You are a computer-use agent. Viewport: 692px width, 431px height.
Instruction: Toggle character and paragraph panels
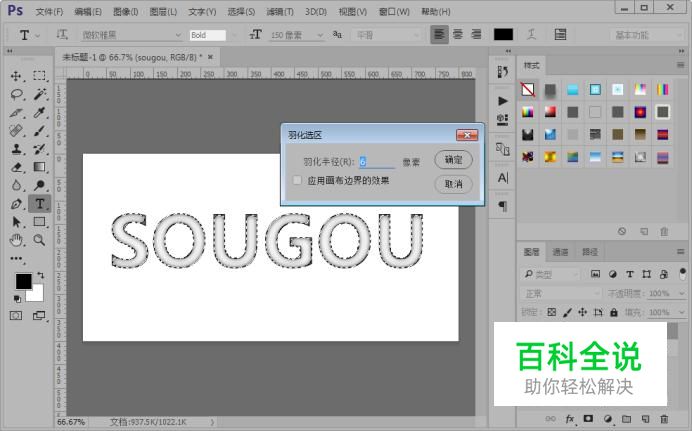(560, 34)
